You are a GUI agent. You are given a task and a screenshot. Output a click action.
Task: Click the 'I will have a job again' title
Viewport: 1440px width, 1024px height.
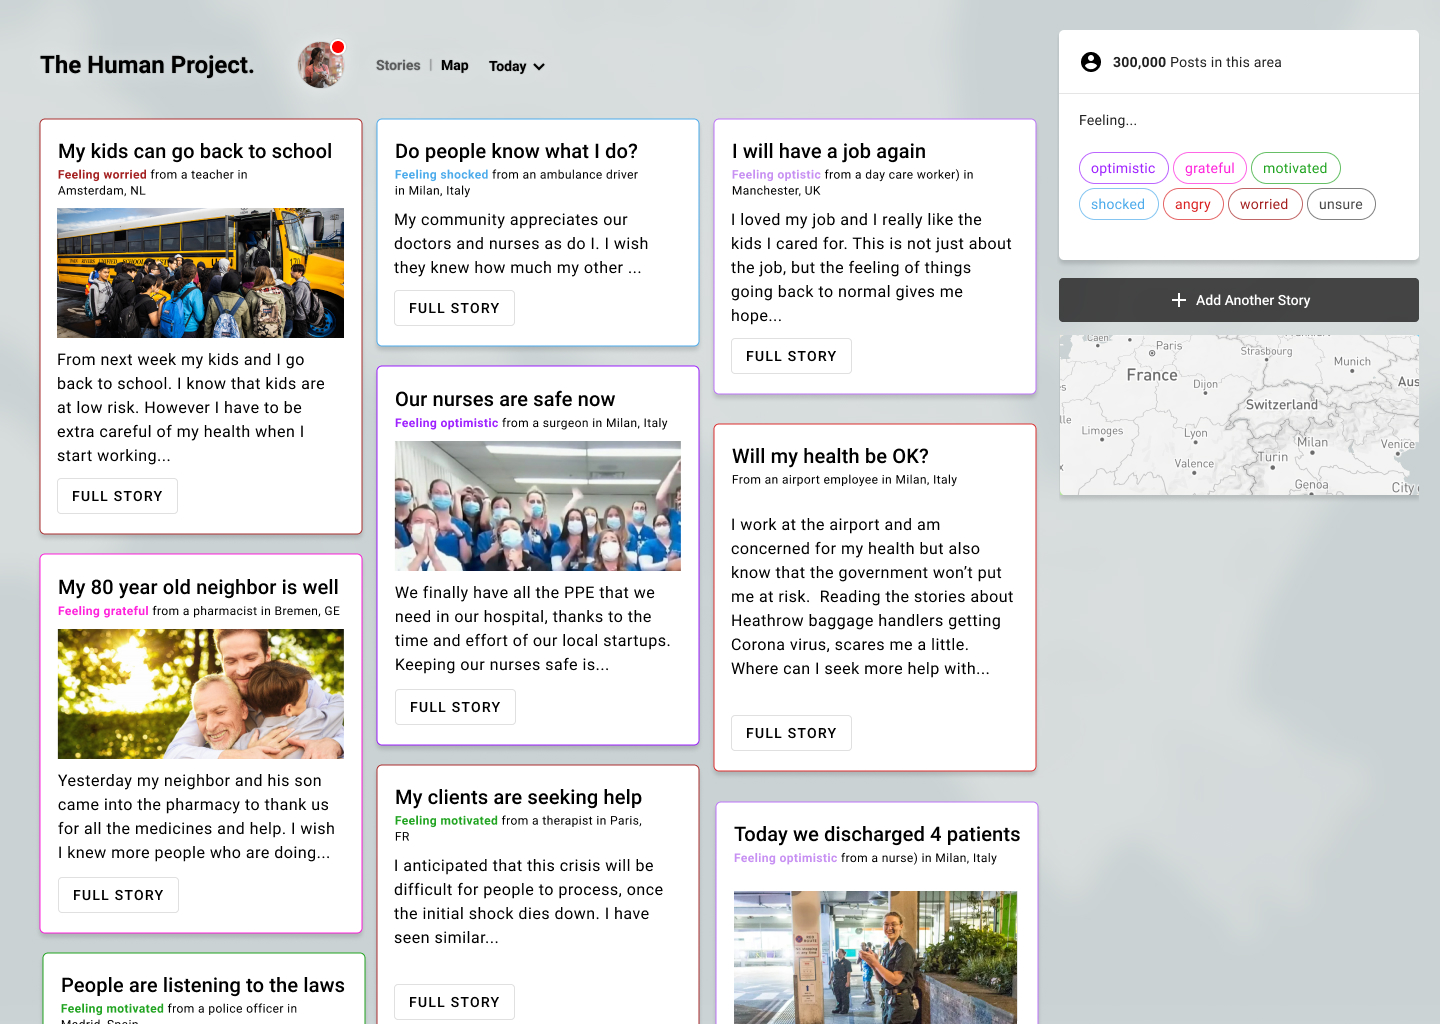click(829, 151)
